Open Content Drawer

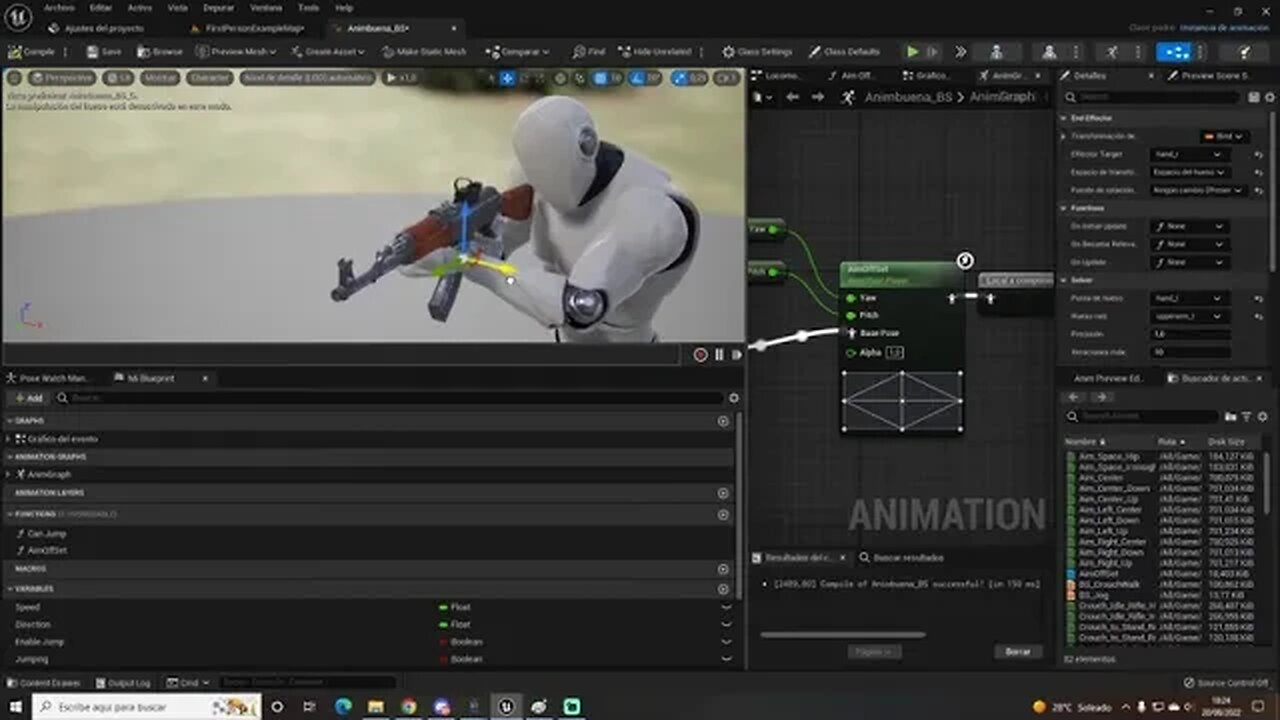tap(44, 683)
